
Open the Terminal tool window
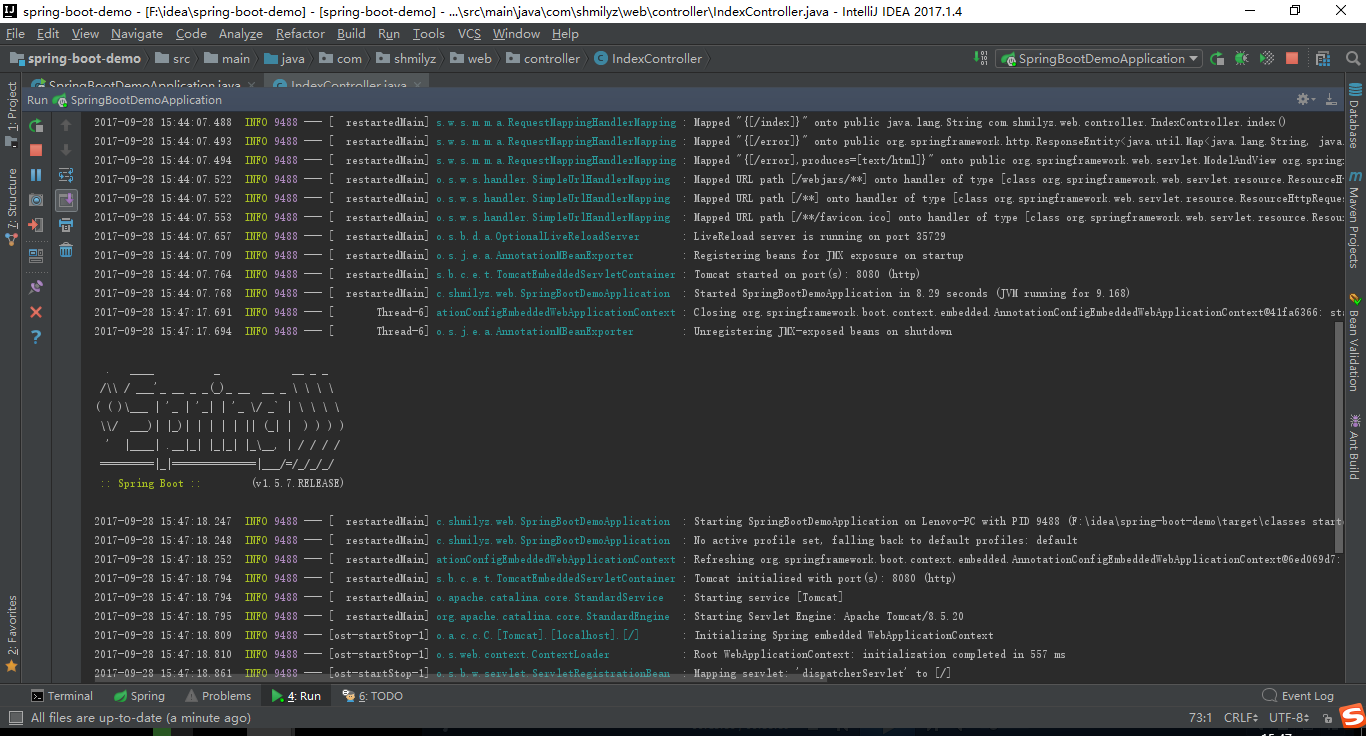click(x=62, y=695)
